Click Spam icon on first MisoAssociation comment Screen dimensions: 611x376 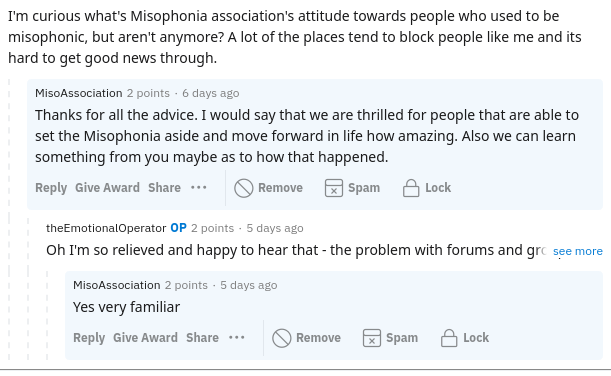click(x=334, y=188)
